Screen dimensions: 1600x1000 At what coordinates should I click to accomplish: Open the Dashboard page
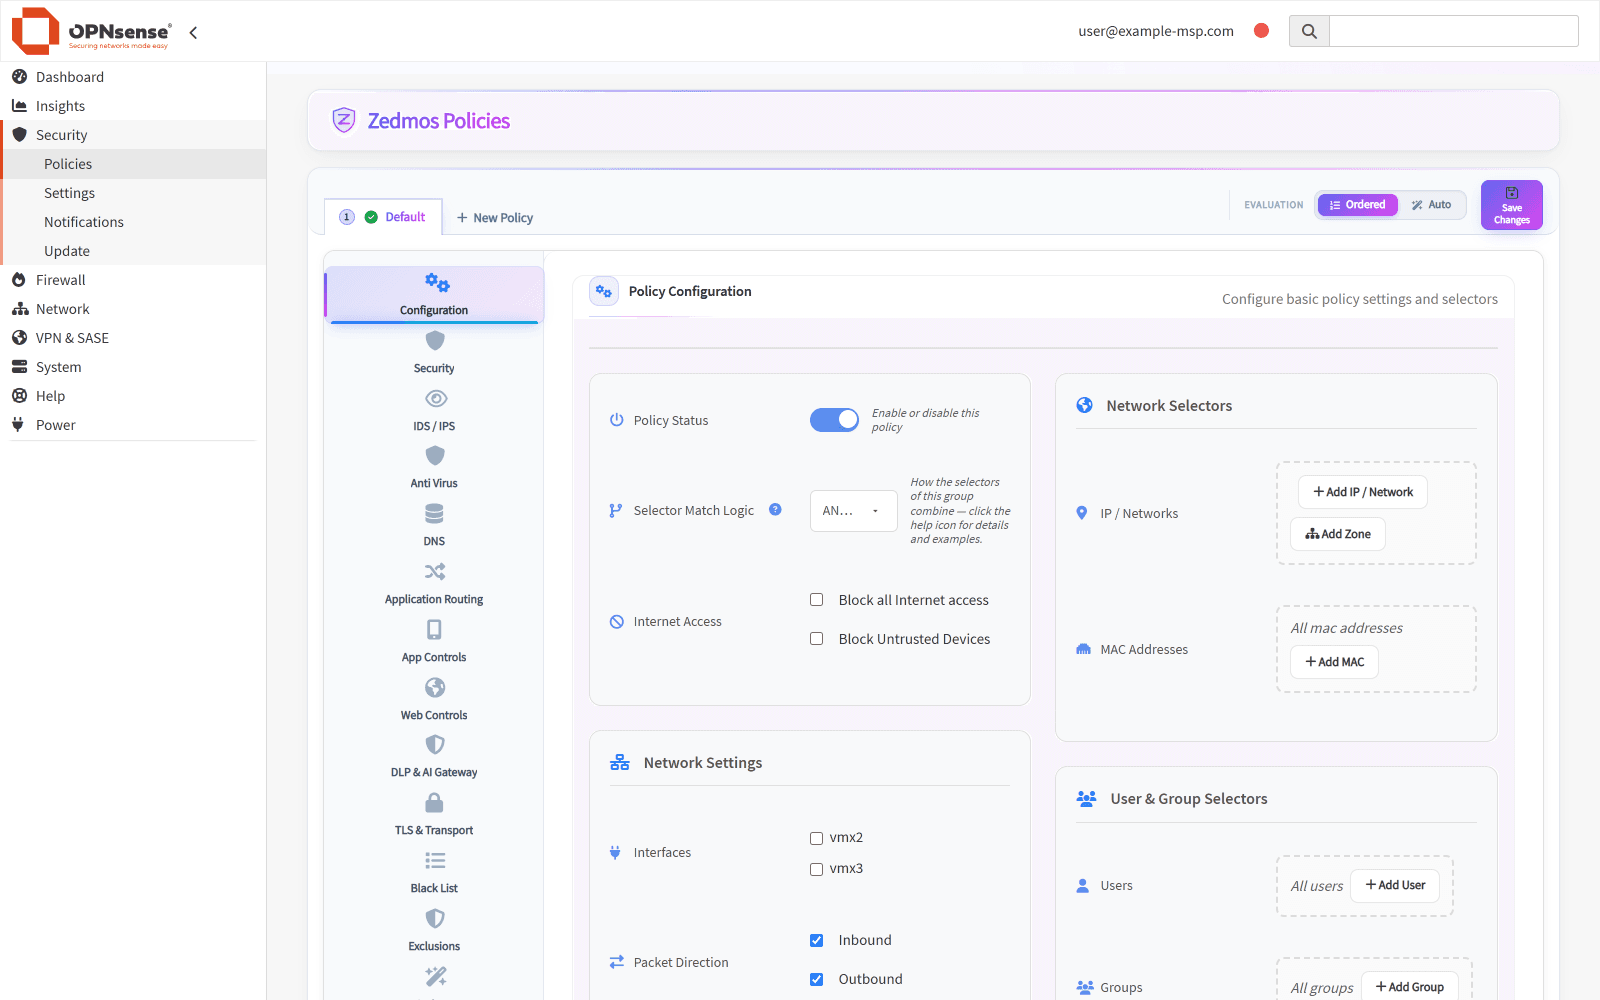pyautogui.click(x=133, y=77)
